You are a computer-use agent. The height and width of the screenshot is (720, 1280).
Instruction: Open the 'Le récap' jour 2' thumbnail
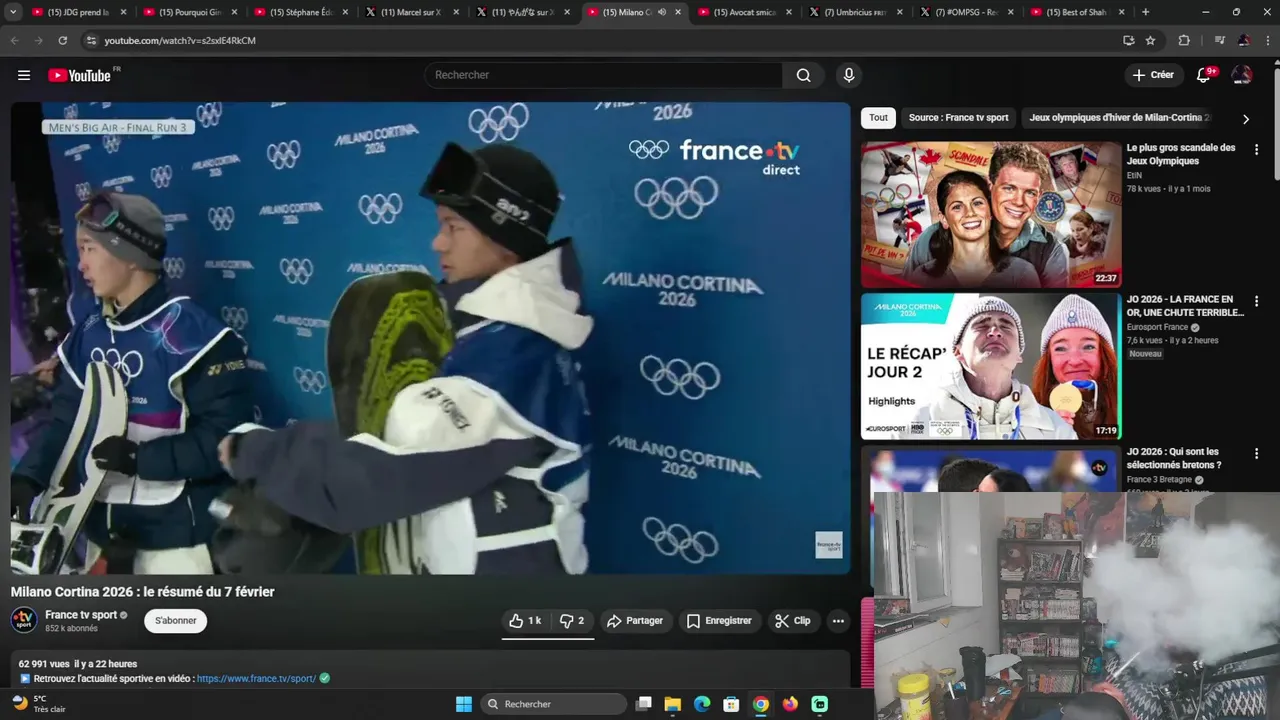click(x=991, y=366)
